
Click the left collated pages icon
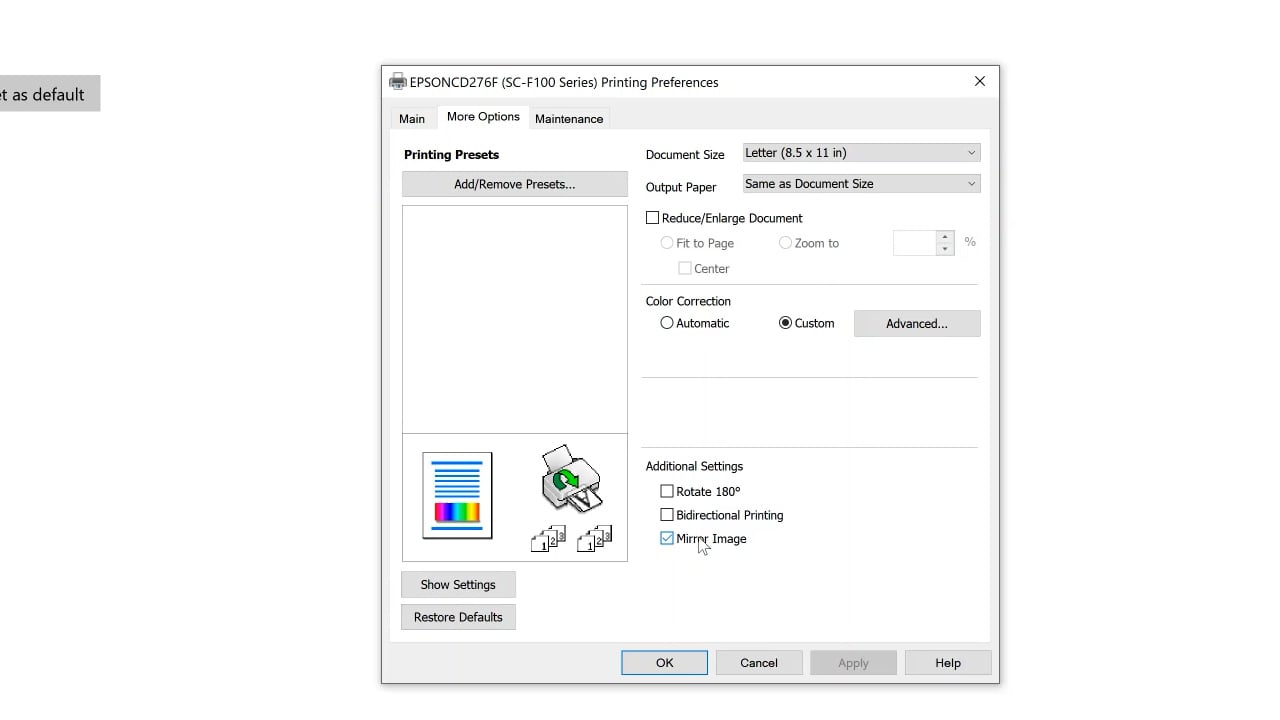coord(548,538)
